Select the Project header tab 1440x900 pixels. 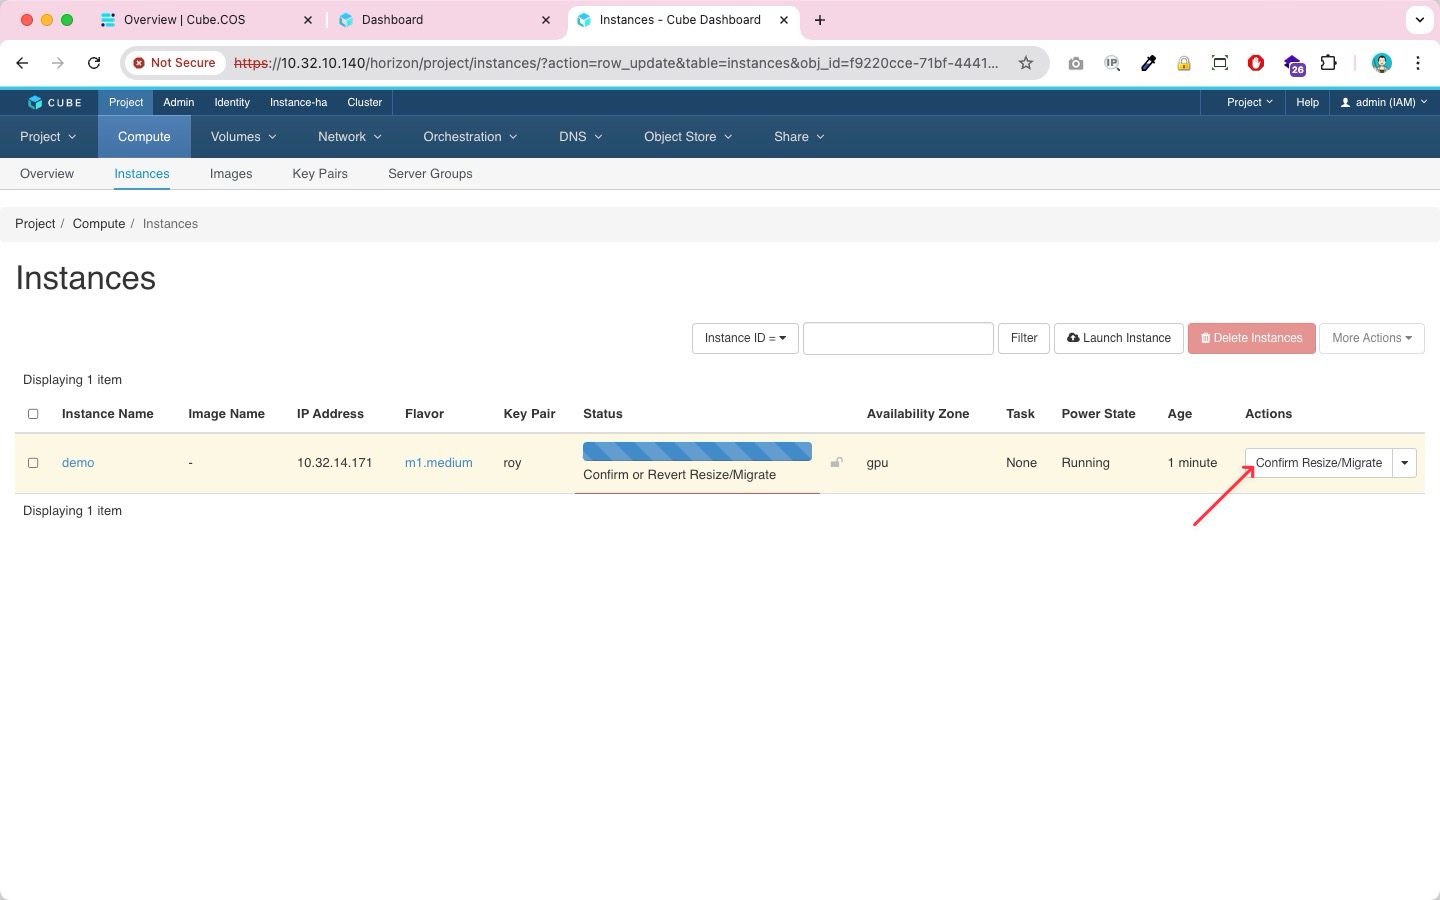(126, 102)
